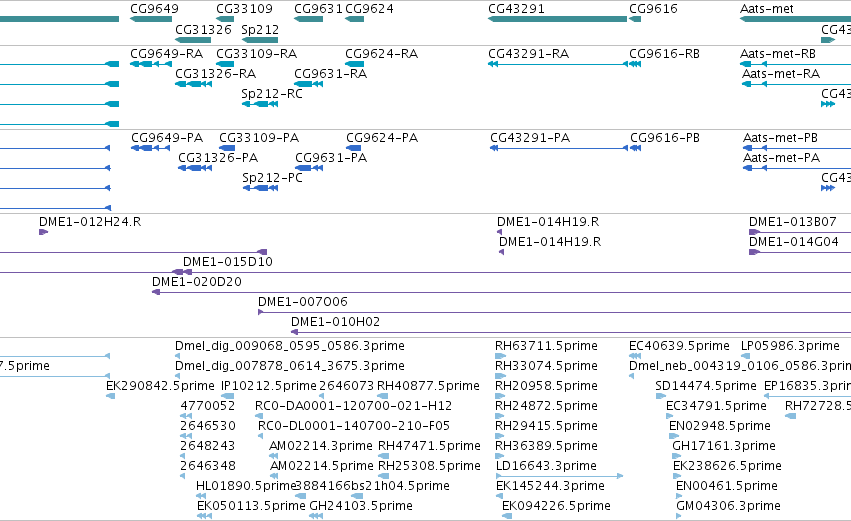Select transcript Sp212-RC

click(x=272, y=94)
